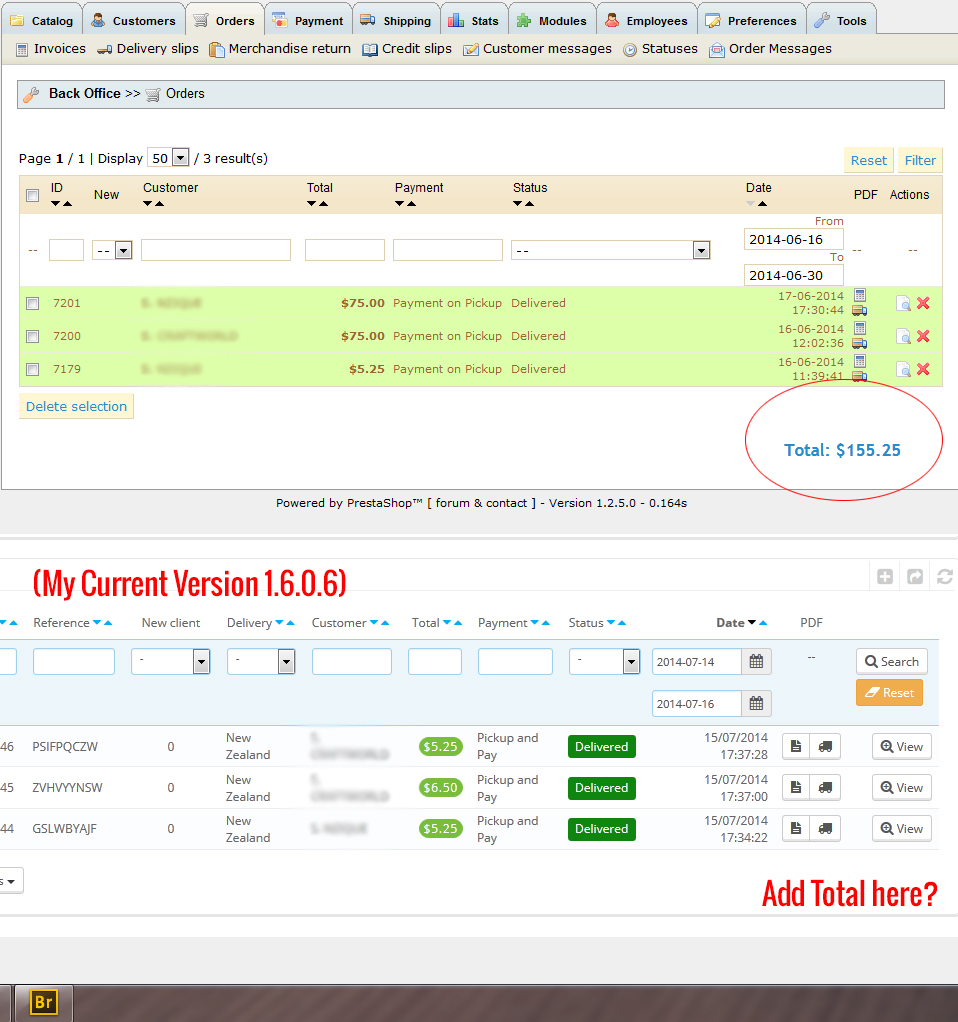
Task: Tick checkbox for order 7200
Action: [33, 336]
